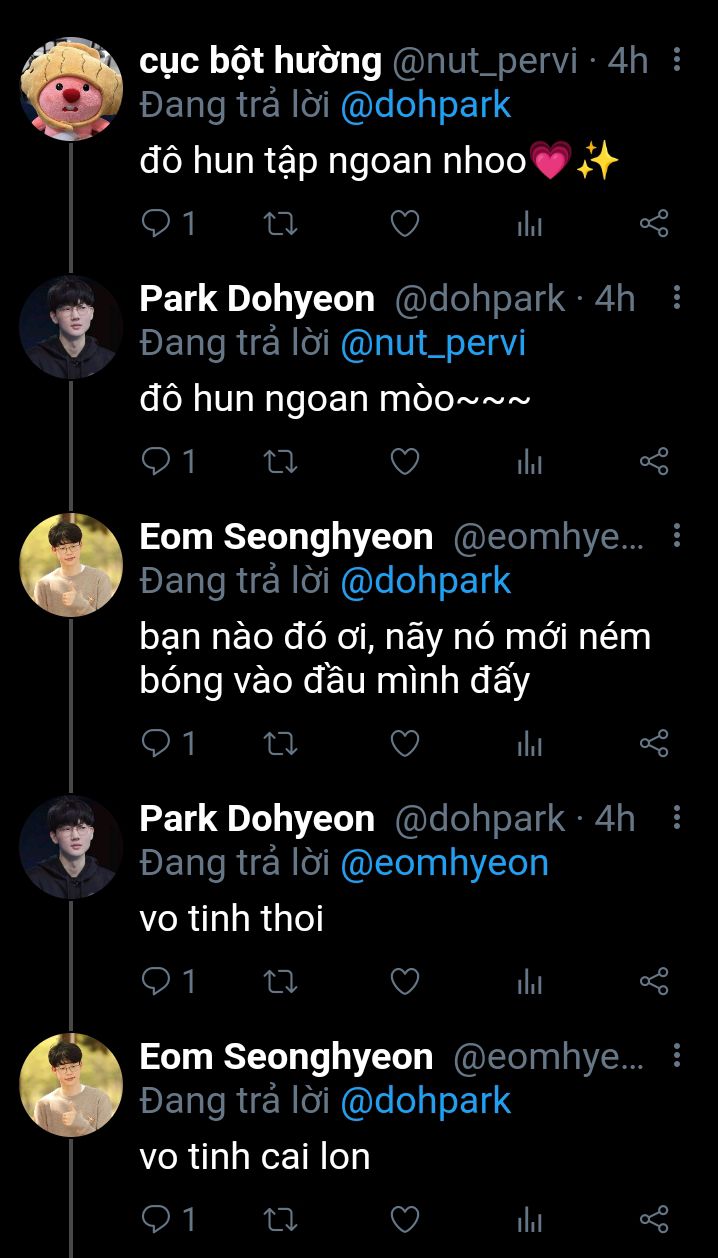Open more options on the "vo tinh cai lon" tweet
Viewport: 718px width, 1258px height.
[677, 1056]
